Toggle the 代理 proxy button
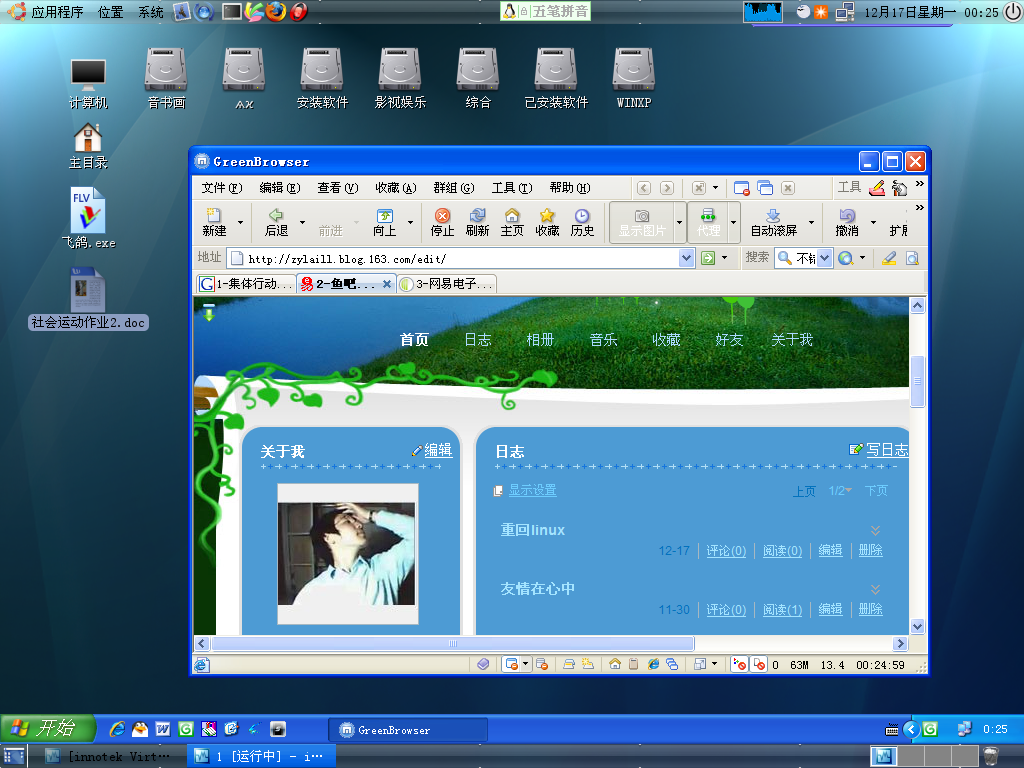 (x=708, y=223)
